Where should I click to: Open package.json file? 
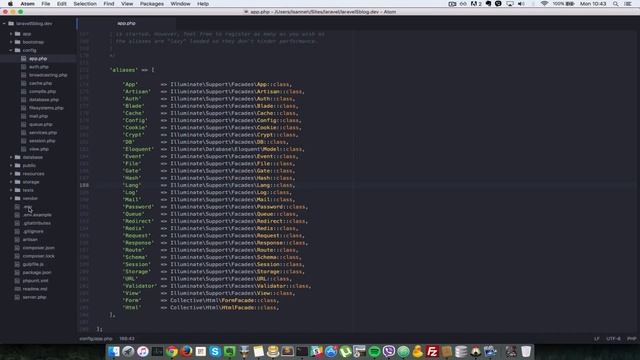(37, 272)
